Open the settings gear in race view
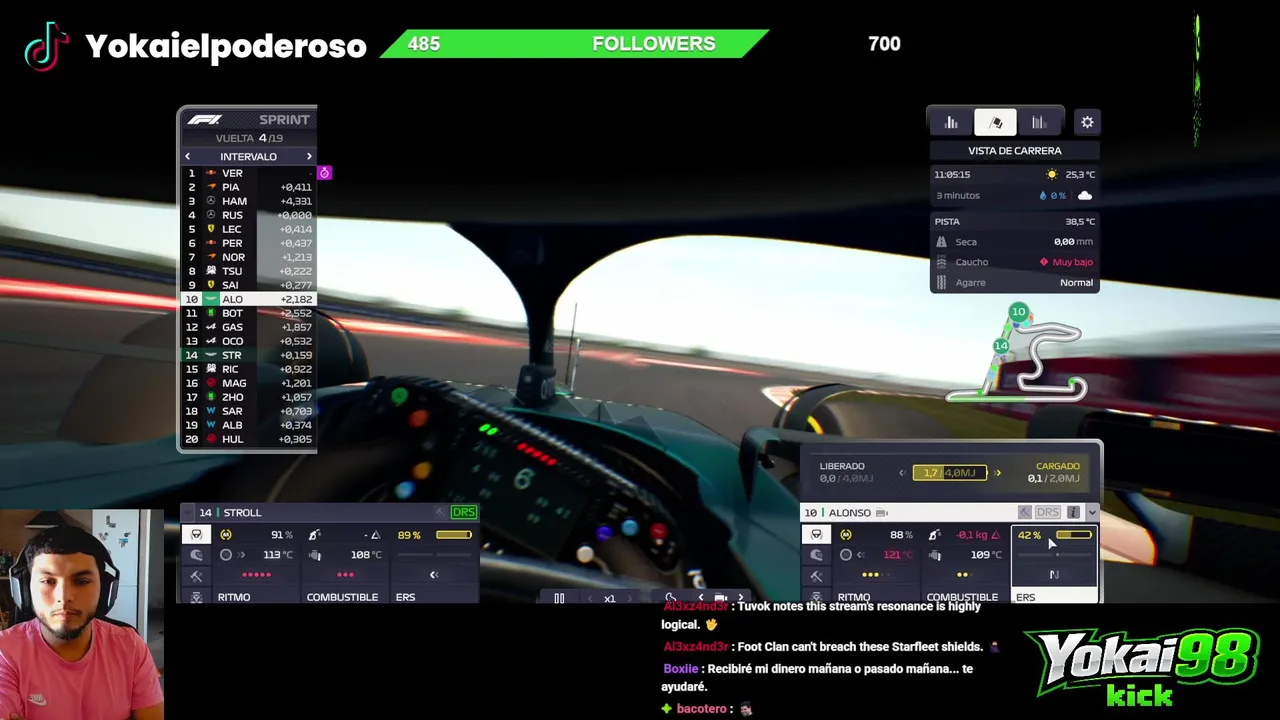 pyautogui.click(x=1087, y=122)
